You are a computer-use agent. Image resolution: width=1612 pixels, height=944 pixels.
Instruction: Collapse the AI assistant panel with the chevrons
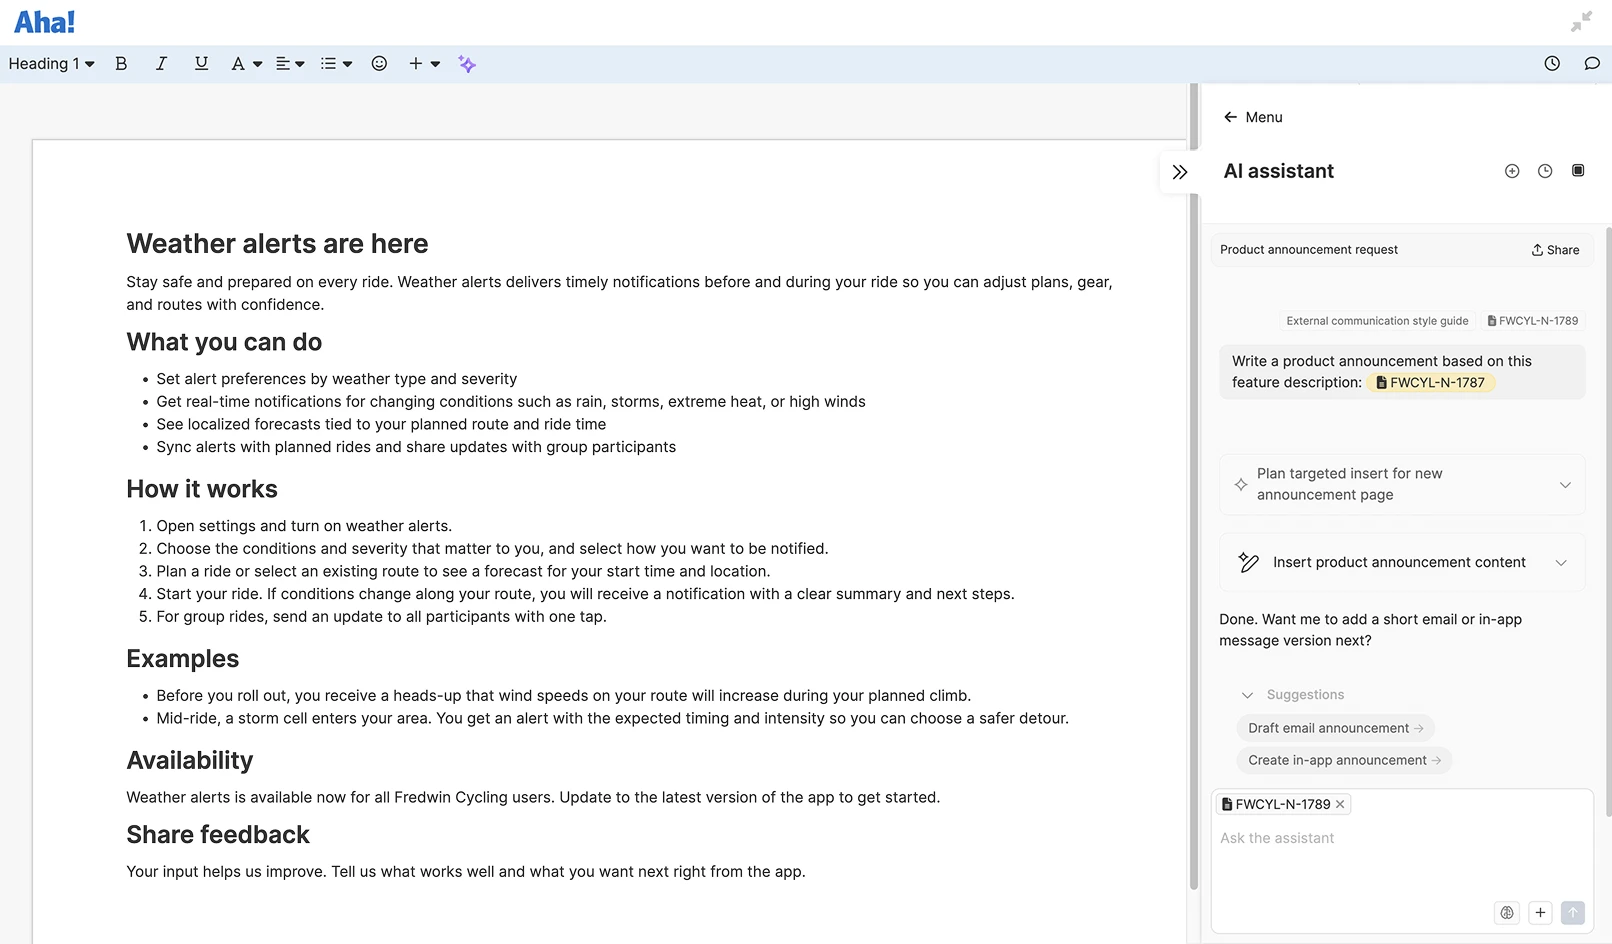pyautogui.click(x=1180, y=171)
